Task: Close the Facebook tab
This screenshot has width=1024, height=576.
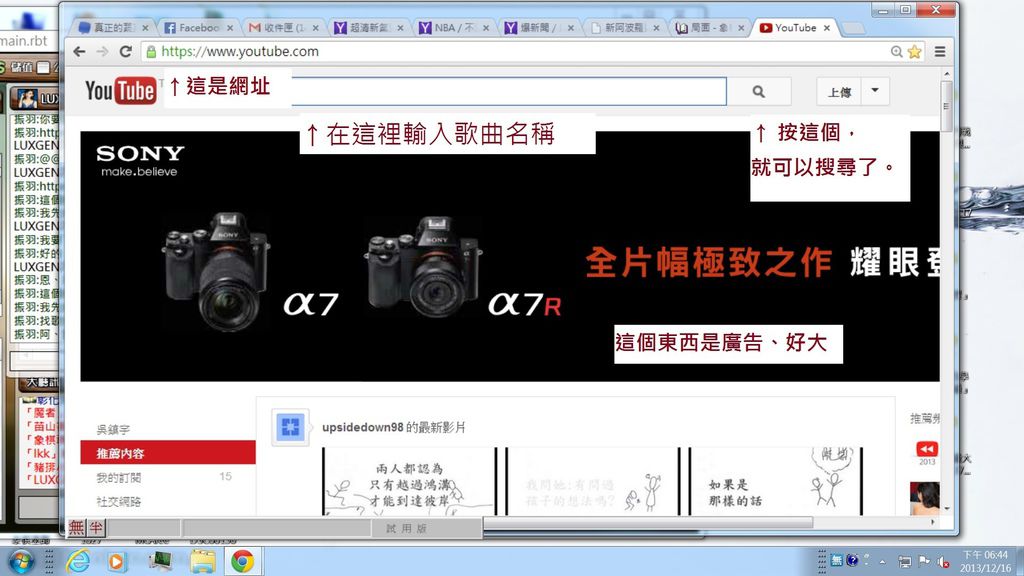Action: pyautogui.click(x=230, y=28)
